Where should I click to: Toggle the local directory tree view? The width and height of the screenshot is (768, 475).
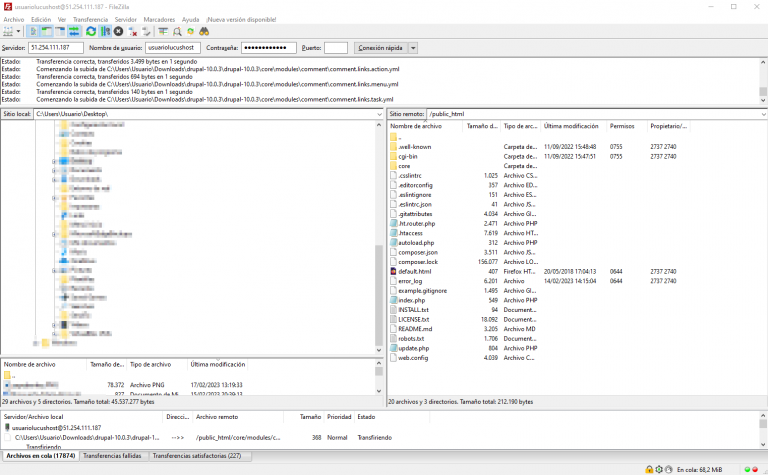point(47,32)
